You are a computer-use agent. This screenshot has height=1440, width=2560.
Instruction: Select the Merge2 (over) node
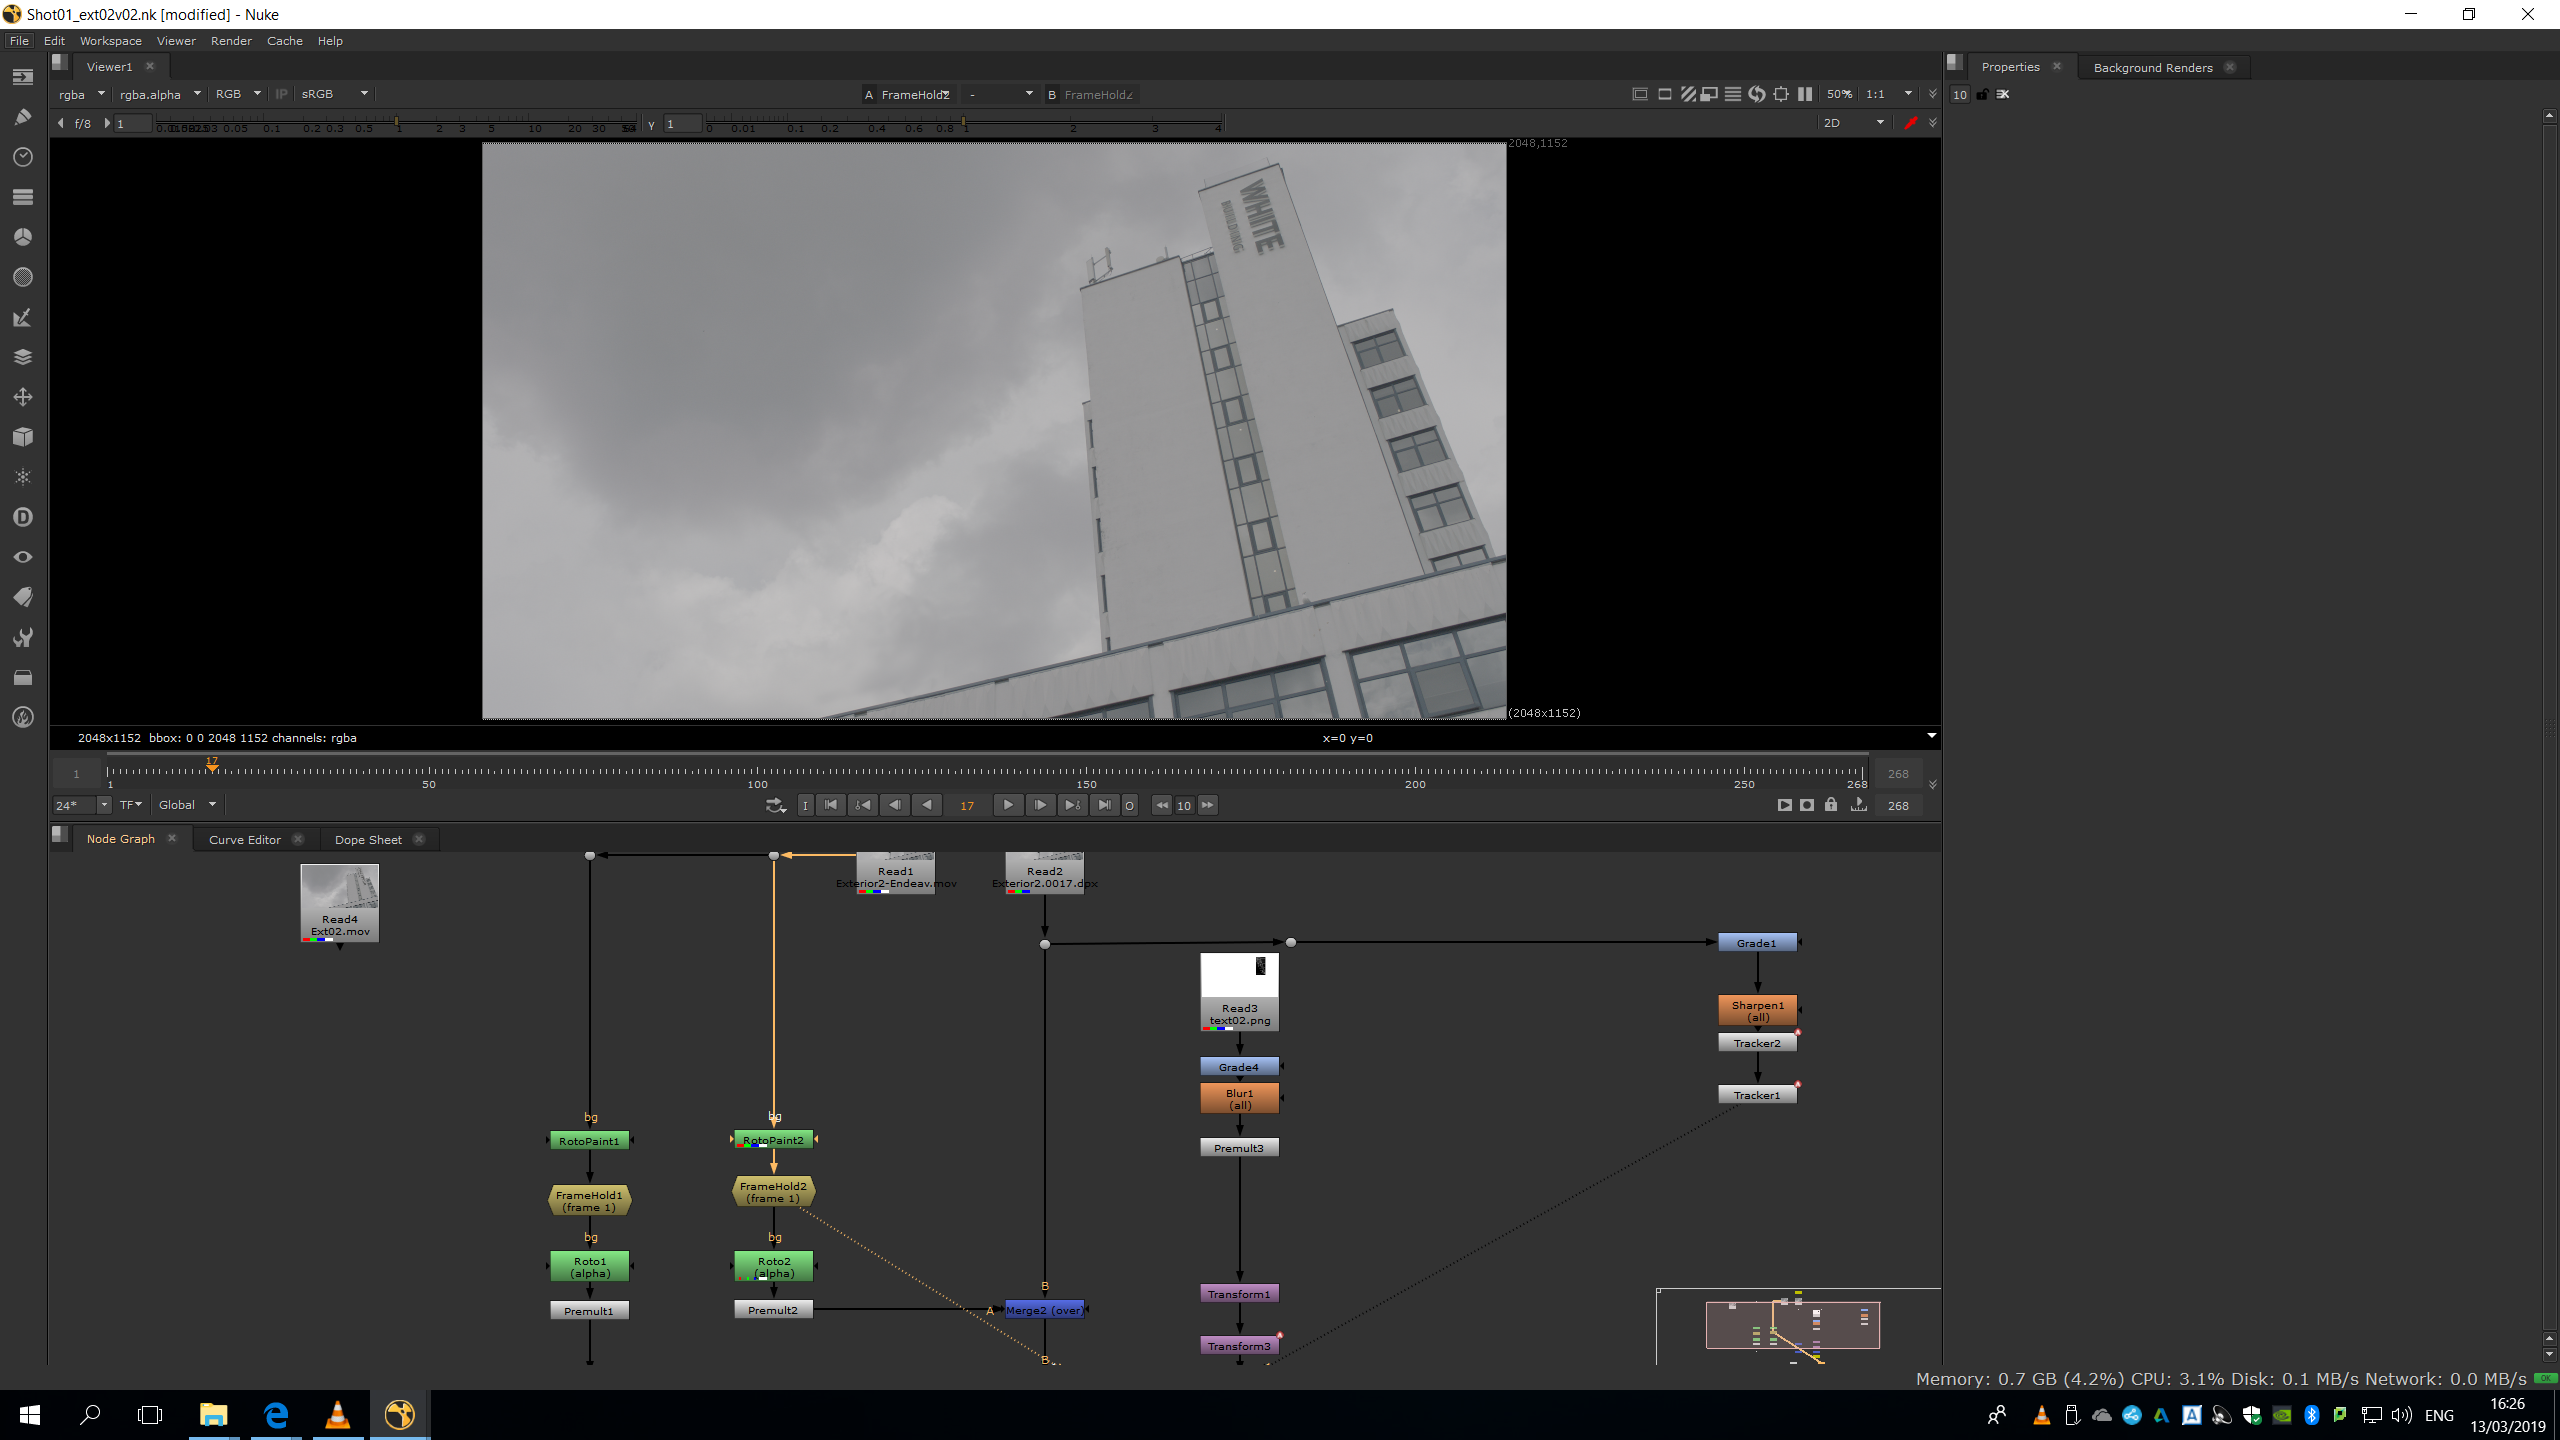1043,1310
